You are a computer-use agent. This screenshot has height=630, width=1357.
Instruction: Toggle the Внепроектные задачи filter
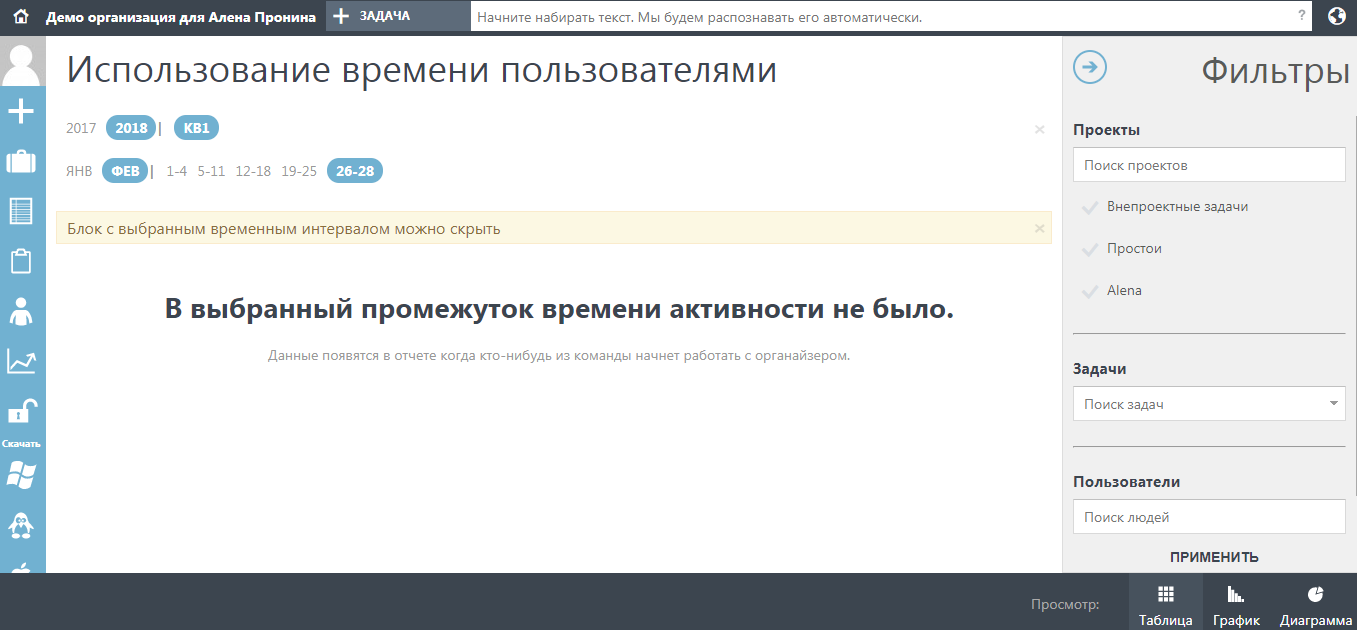[x=1165, y=207]
